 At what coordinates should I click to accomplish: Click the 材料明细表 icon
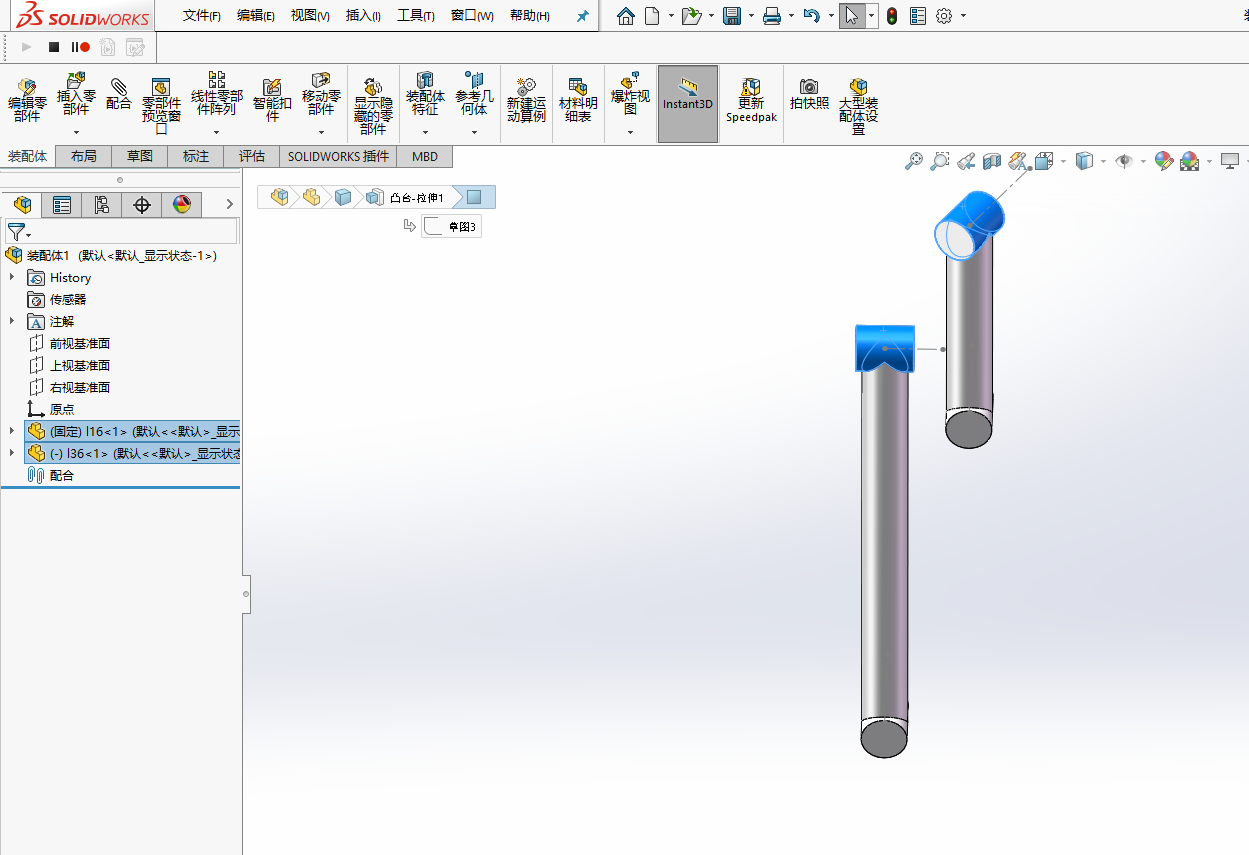578,95
